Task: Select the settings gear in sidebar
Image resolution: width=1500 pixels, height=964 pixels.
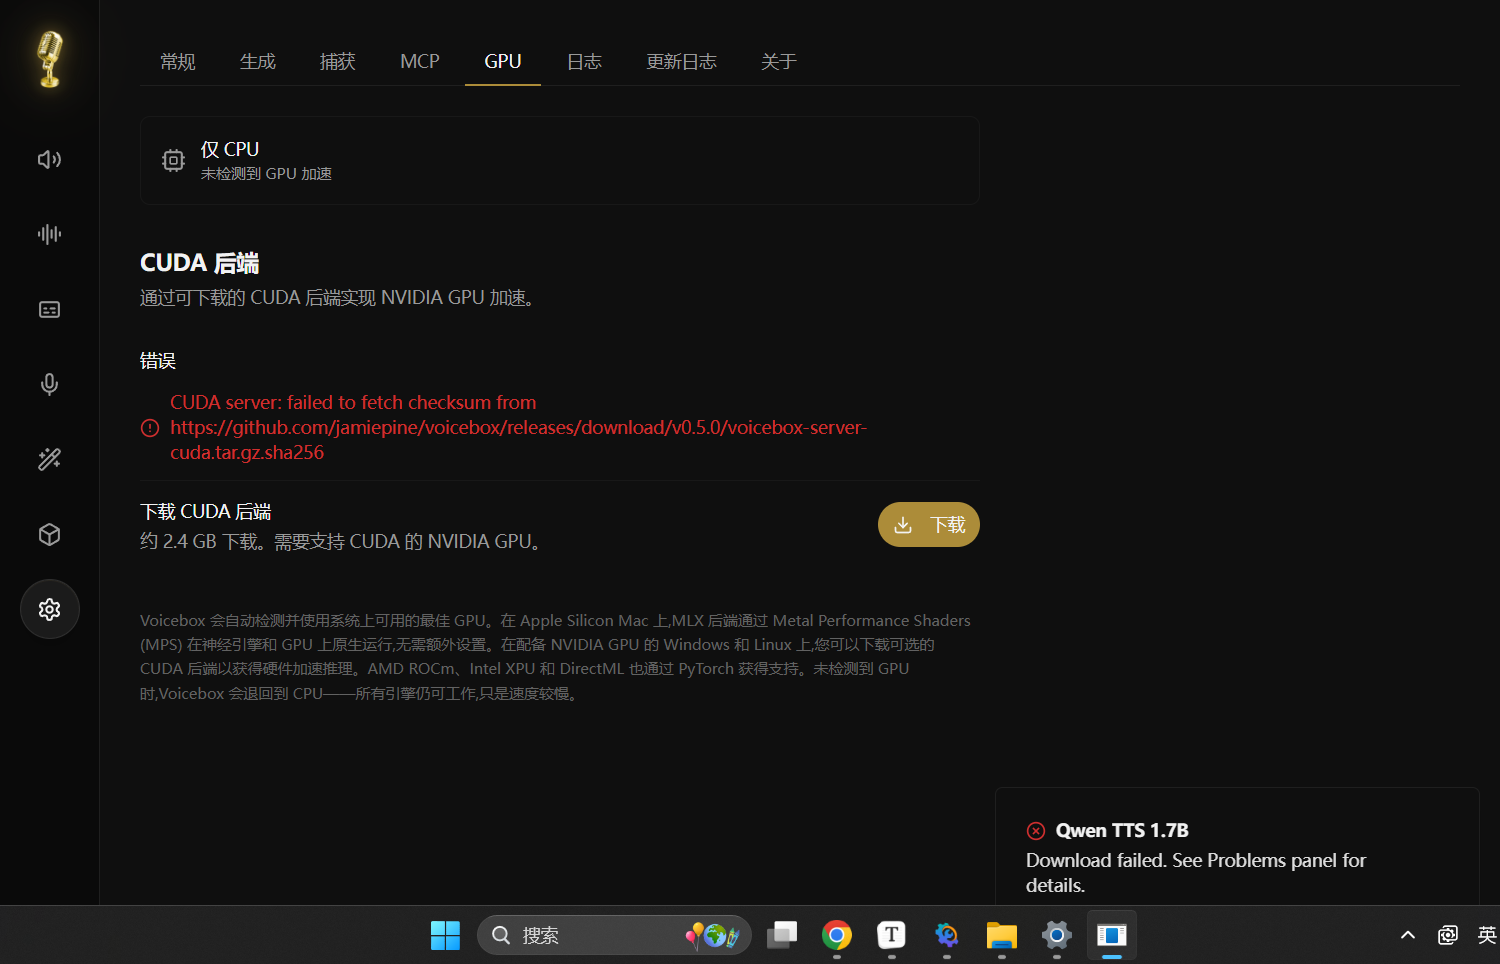Action: point(49,609)
